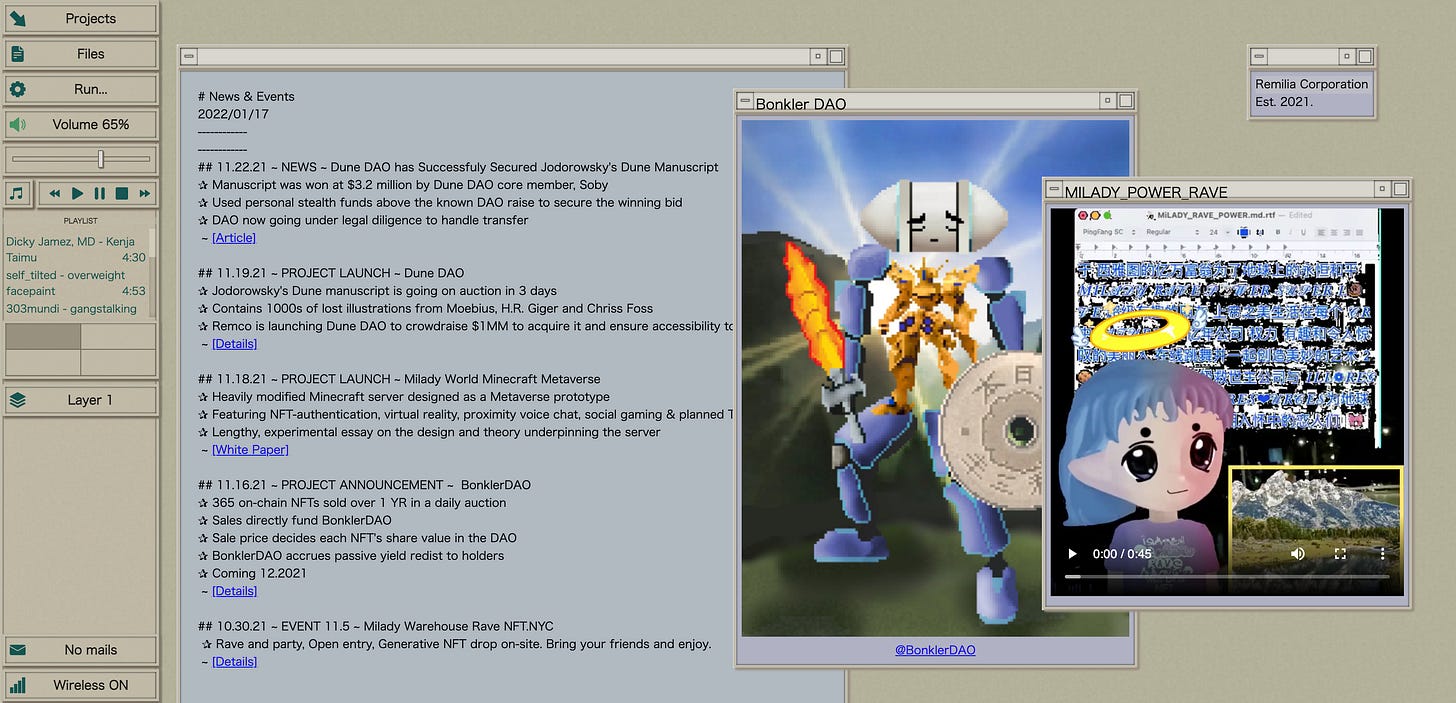Screen dimensions: 1456x703
Task: Click the 'Coming 12.2021' line
Action: [x=252, y=573]
